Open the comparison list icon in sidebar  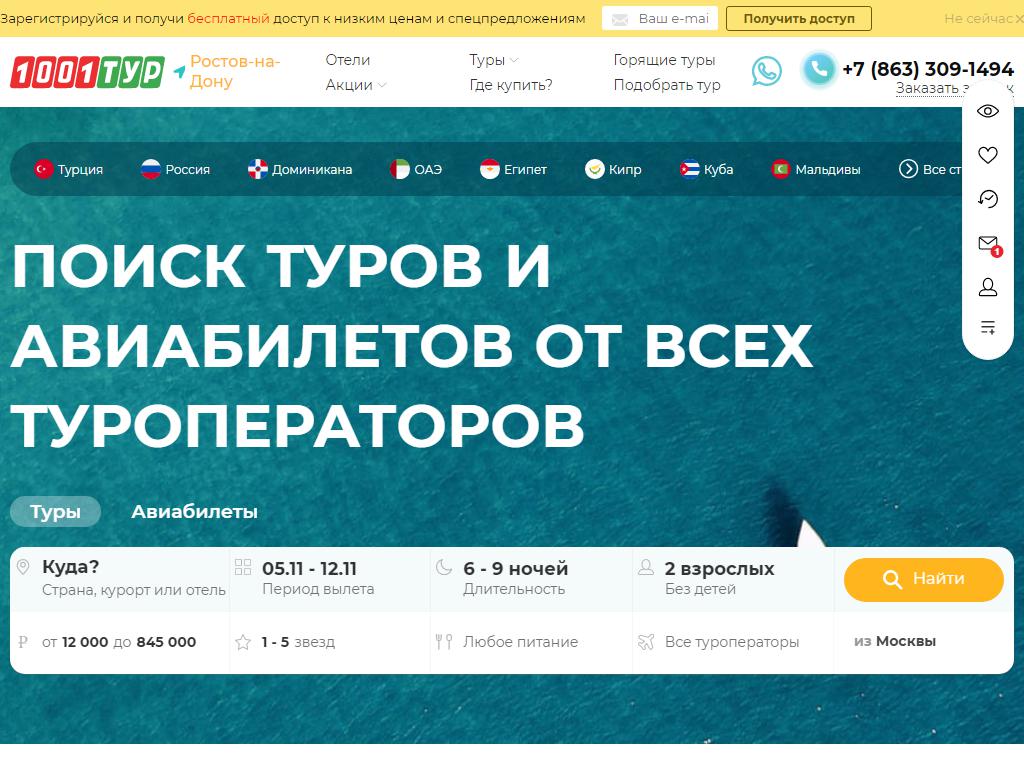(x=988, y=327)
